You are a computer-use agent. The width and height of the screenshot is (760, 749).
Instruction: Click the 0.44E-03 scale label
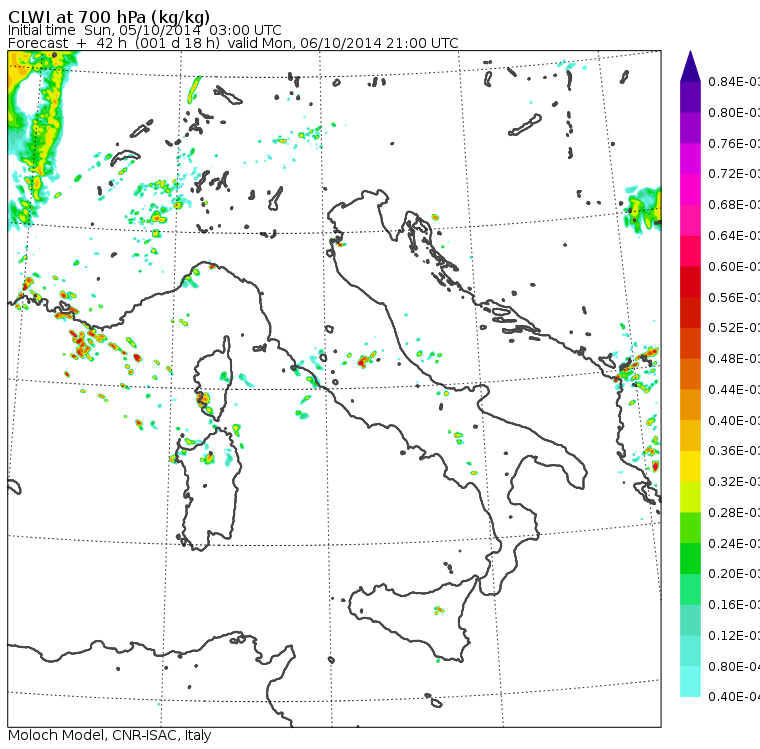pyautogui.click(x=734, y=390)
